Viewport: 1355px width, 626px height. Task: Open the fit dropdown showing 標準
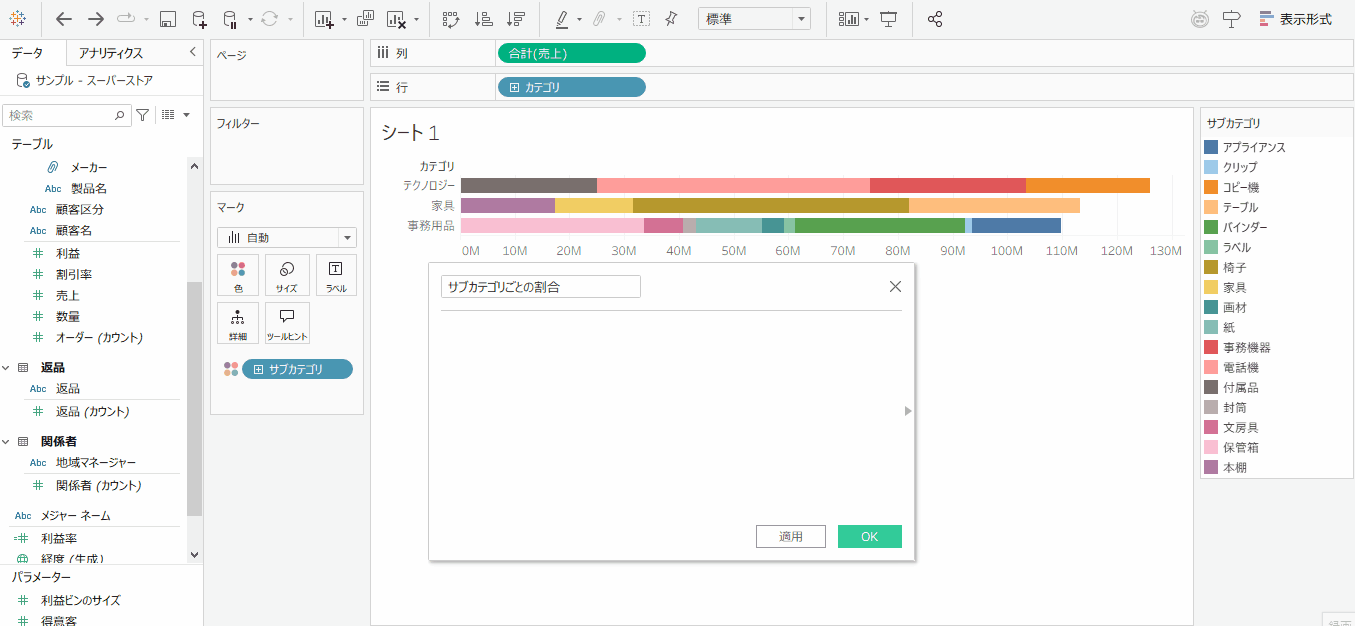click(x=754, y=19)
